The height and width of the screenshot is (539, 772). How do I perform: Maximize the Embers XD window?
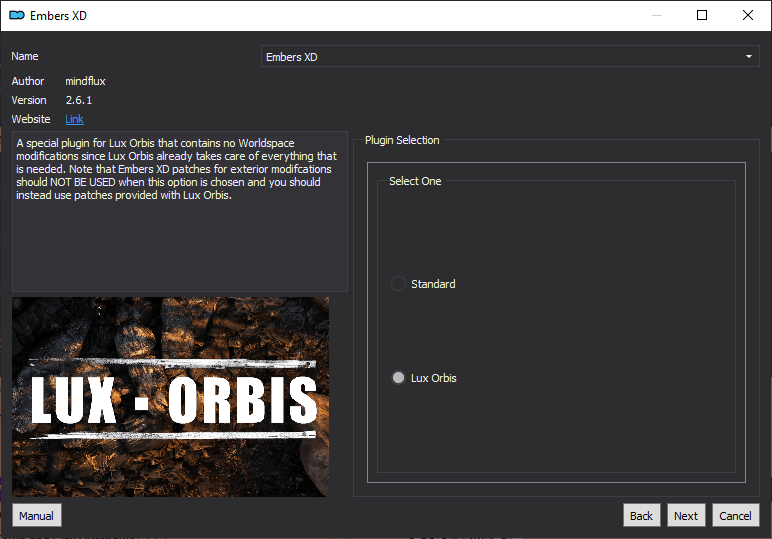click(702, 15)
